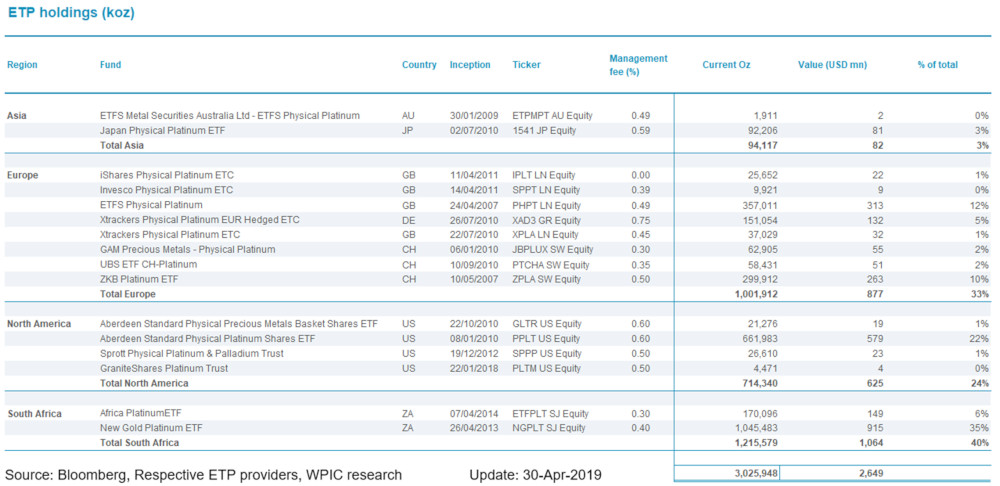Click the Country column header

click(419, 65)
